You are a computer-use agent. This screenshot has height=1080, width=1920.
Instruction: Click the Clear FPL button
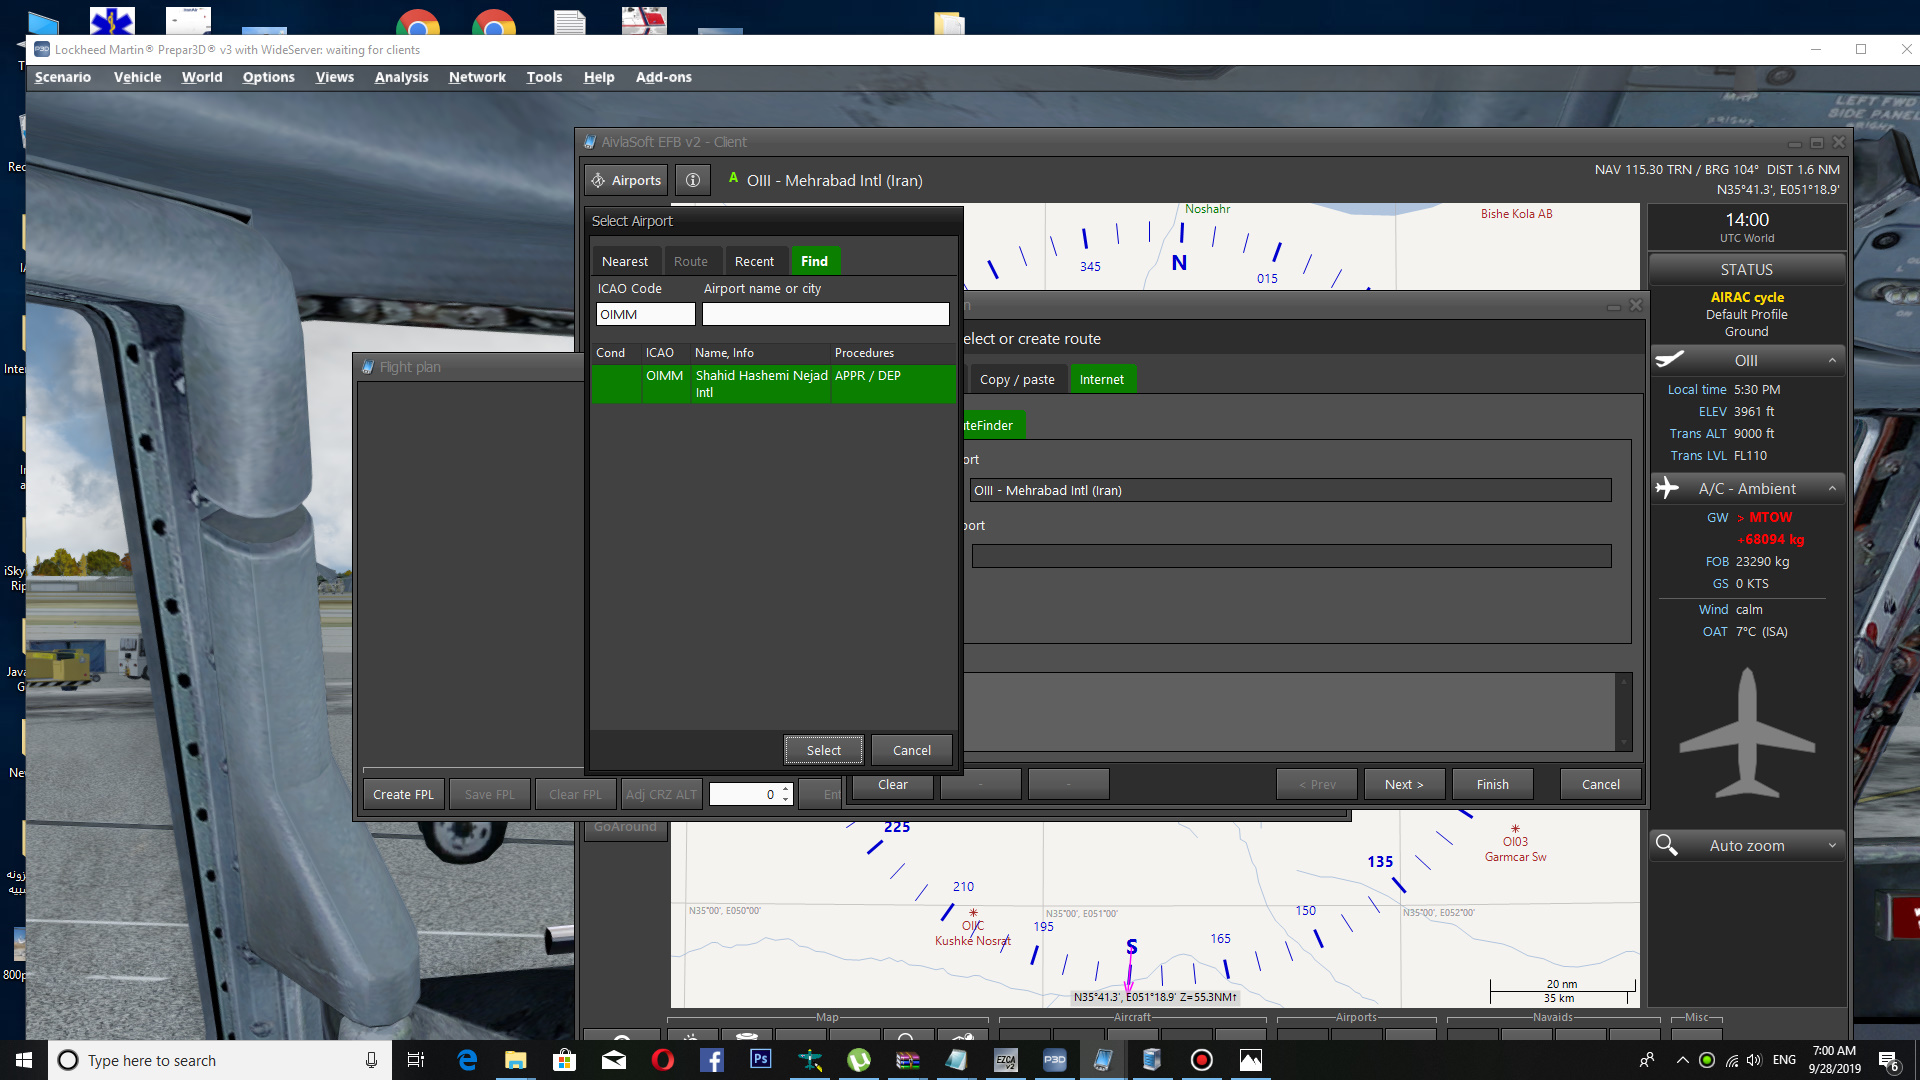575,794
